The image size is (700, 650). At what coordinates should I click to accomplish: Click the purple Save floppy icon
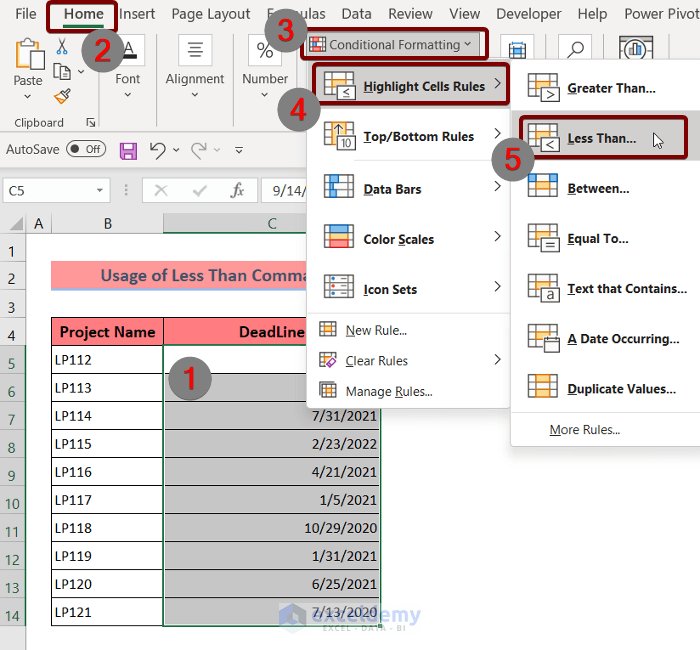[129, 151]
